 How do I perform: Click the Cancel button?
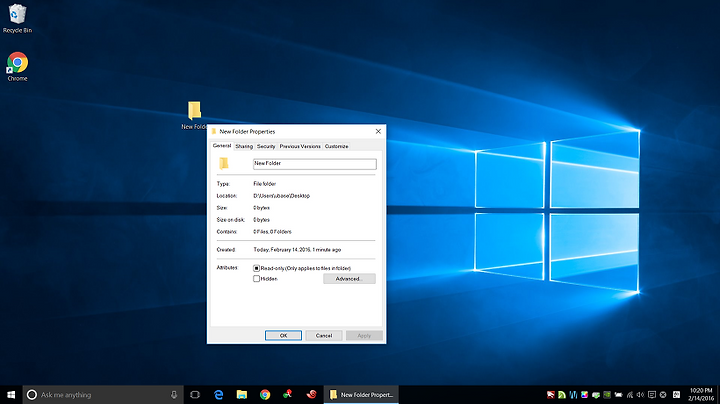324,336
